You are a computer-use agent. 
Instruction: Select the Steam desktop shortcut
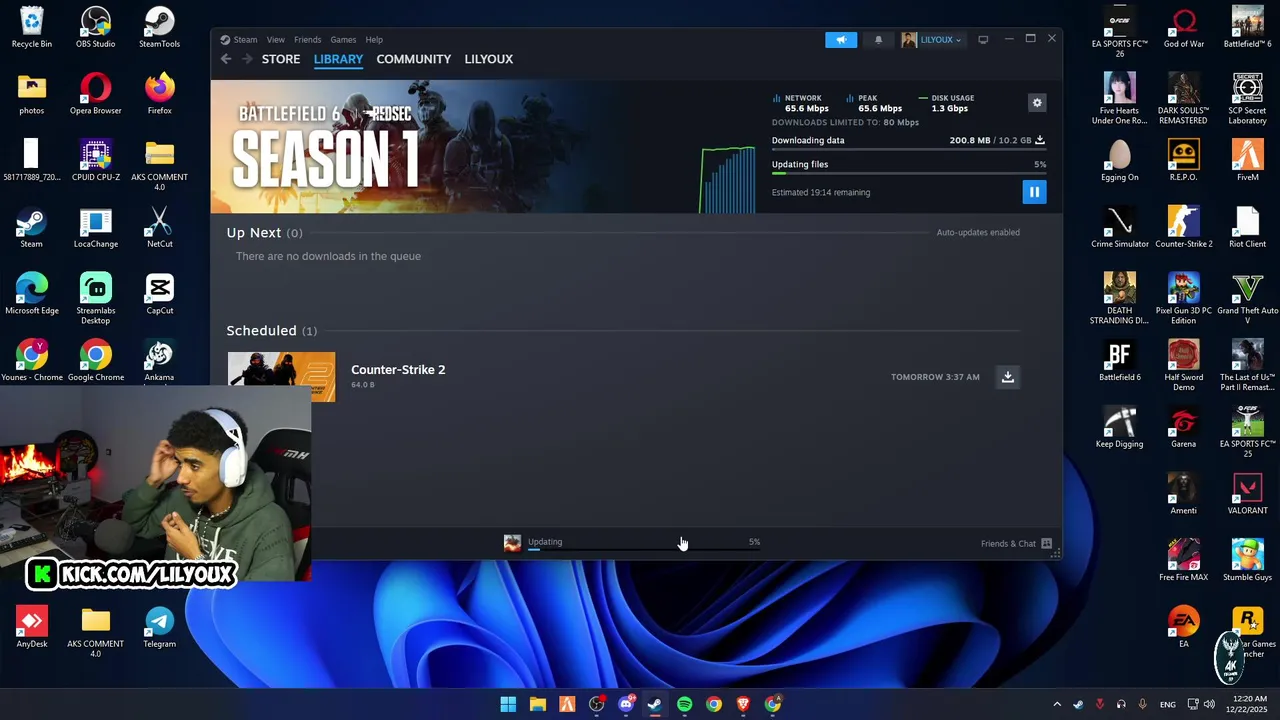(x=32, y=227)
